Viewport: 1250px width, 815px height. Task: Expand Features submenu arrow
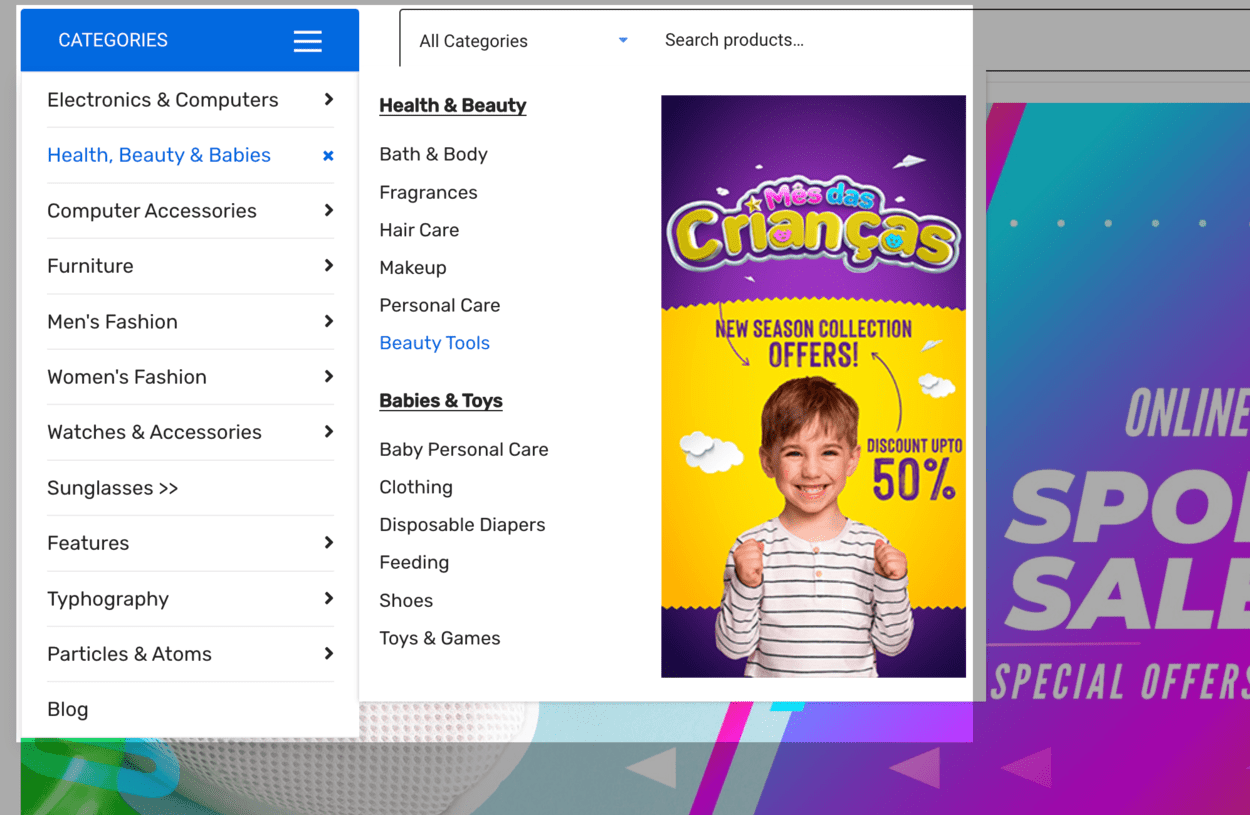[329, 542]
